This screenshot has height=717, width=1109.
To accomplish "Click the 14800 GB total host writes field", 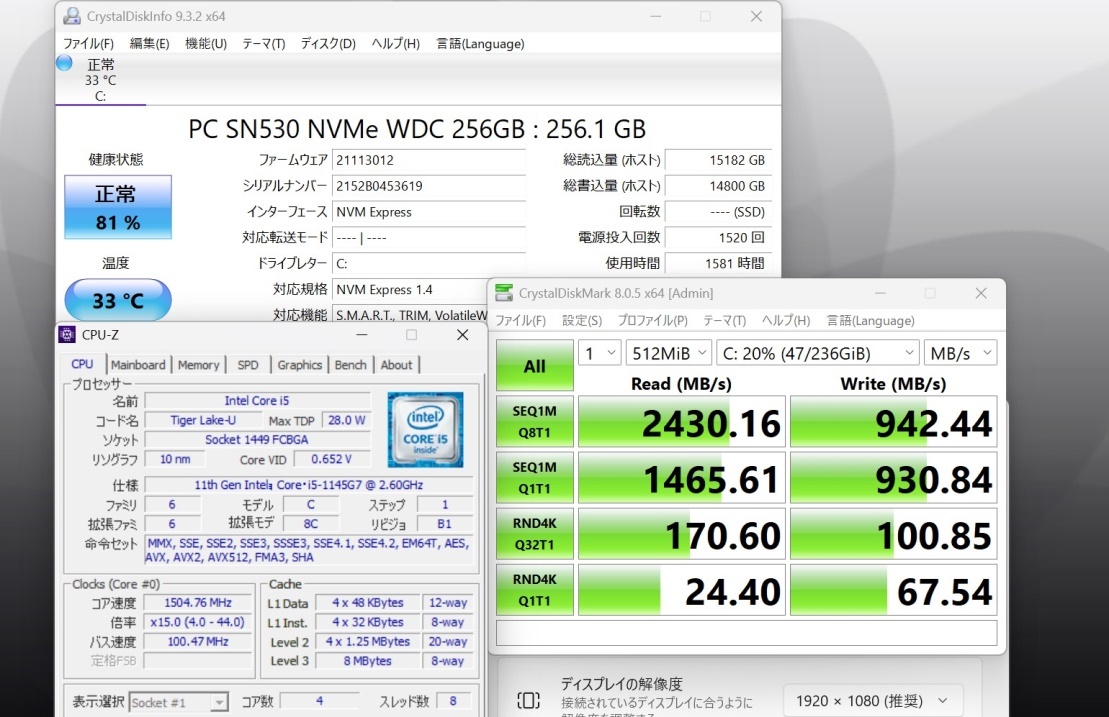I will (x=718, y=186).
